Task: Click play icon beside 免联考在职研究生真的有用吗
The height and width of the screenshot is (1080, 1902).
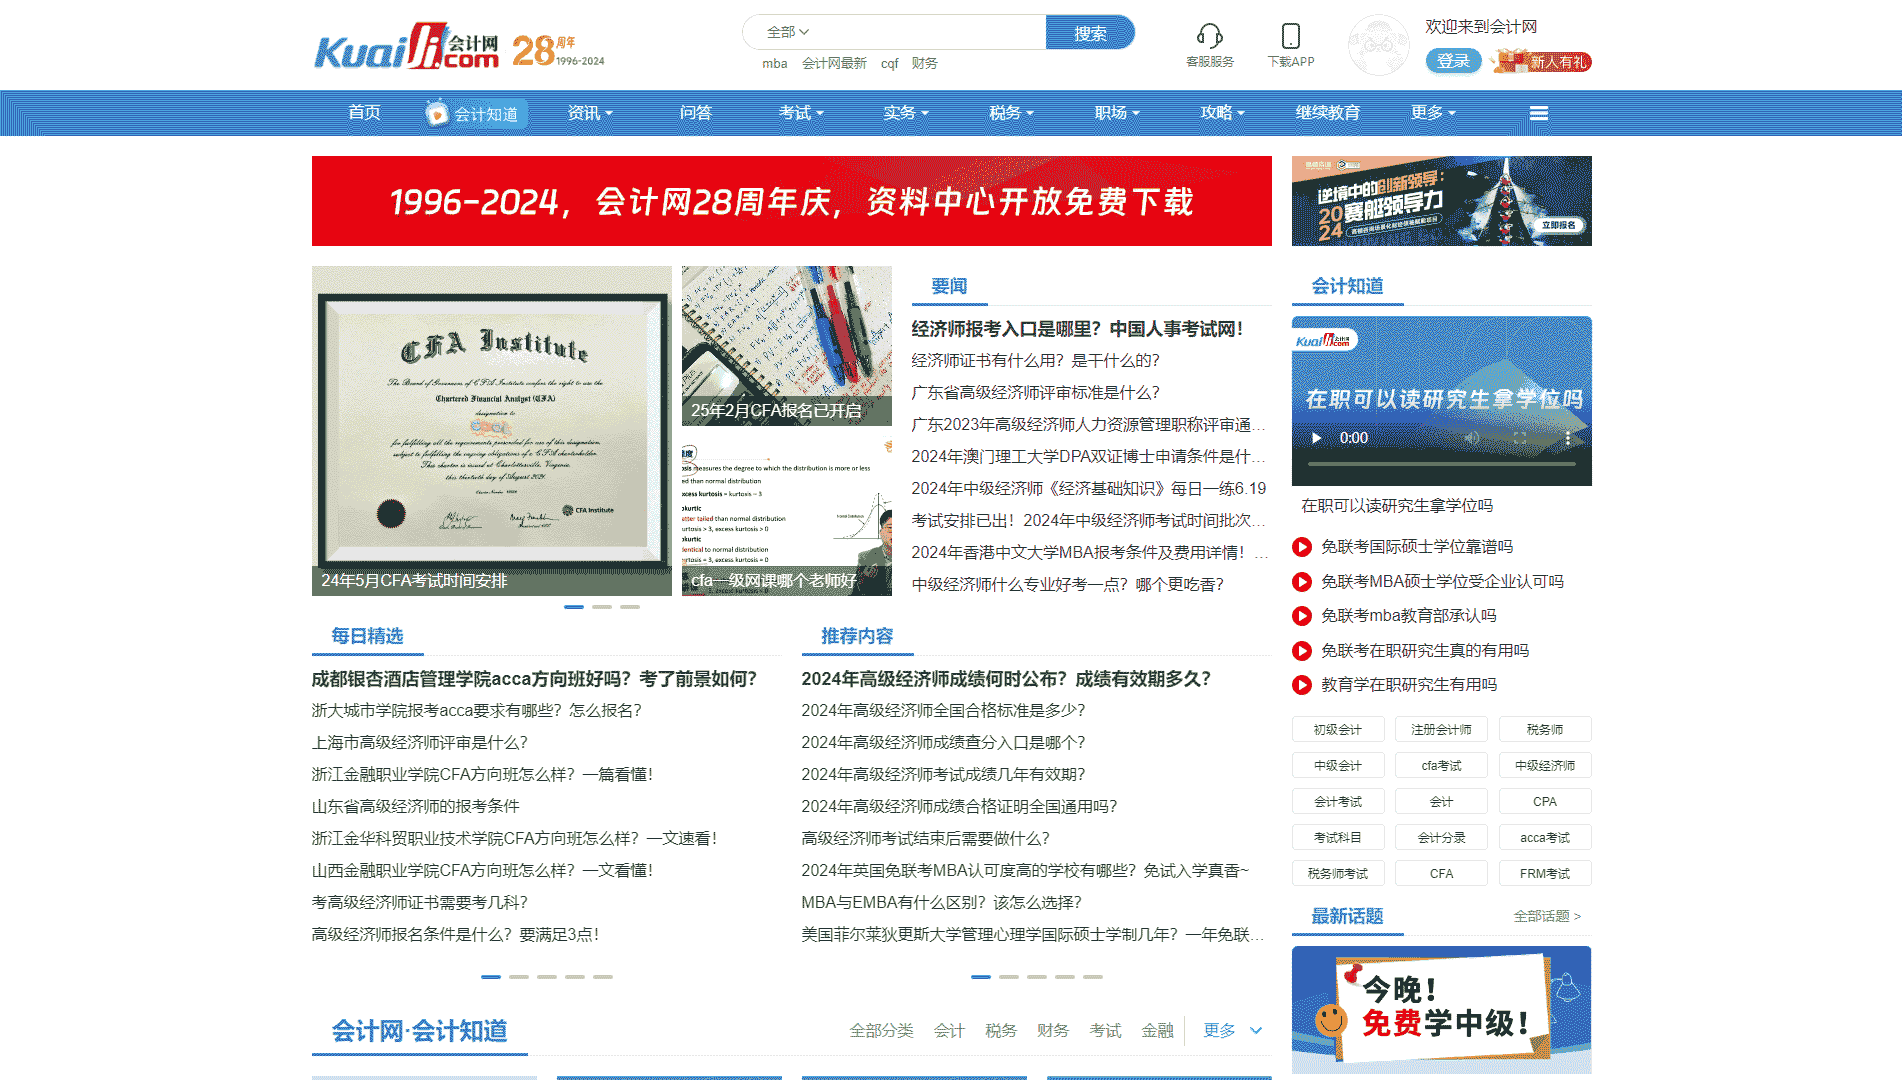Action: click(x=1302, y=651)
